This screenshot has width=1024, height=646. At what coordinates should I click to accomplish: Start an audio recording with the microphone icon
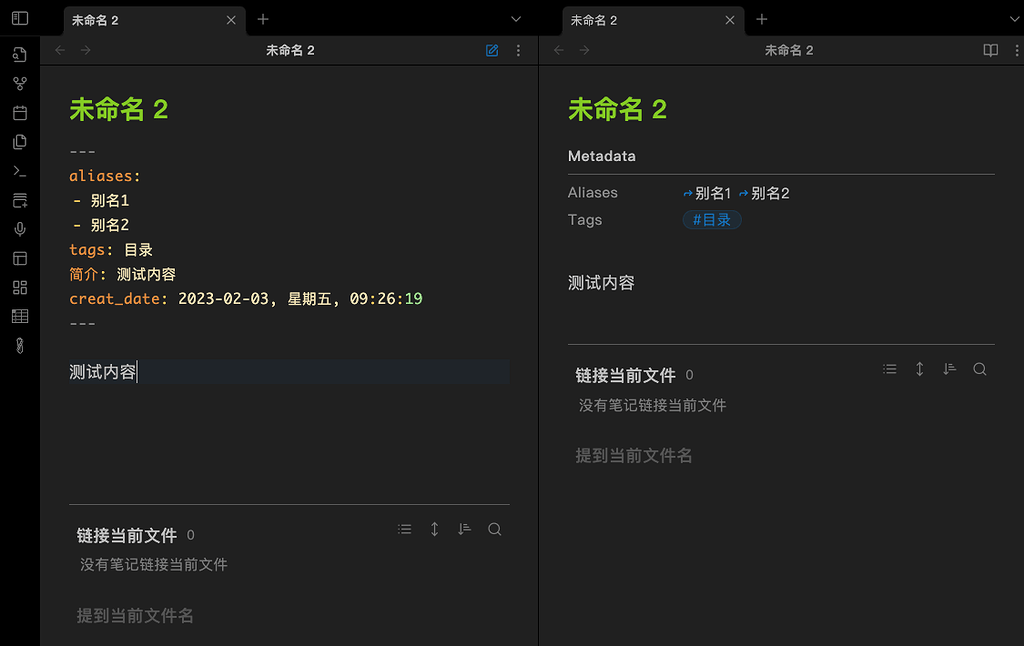20,228
